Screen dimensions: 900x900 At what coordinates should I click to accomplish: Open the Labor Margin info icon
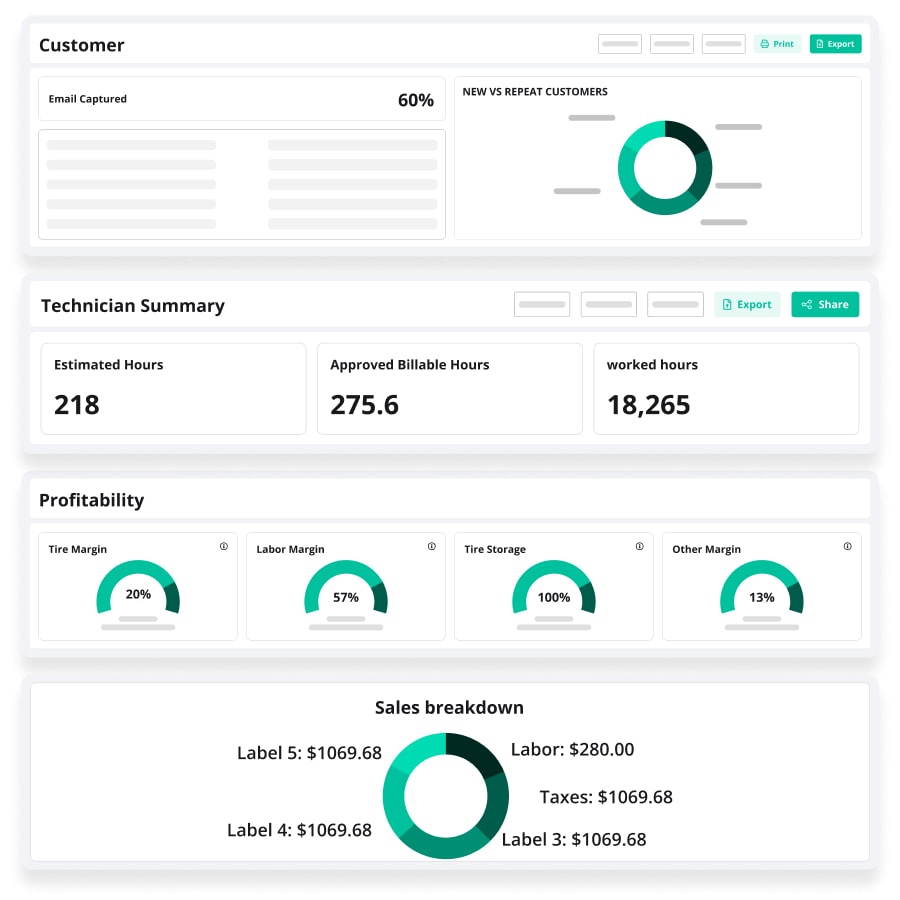(x=432, y=547)
